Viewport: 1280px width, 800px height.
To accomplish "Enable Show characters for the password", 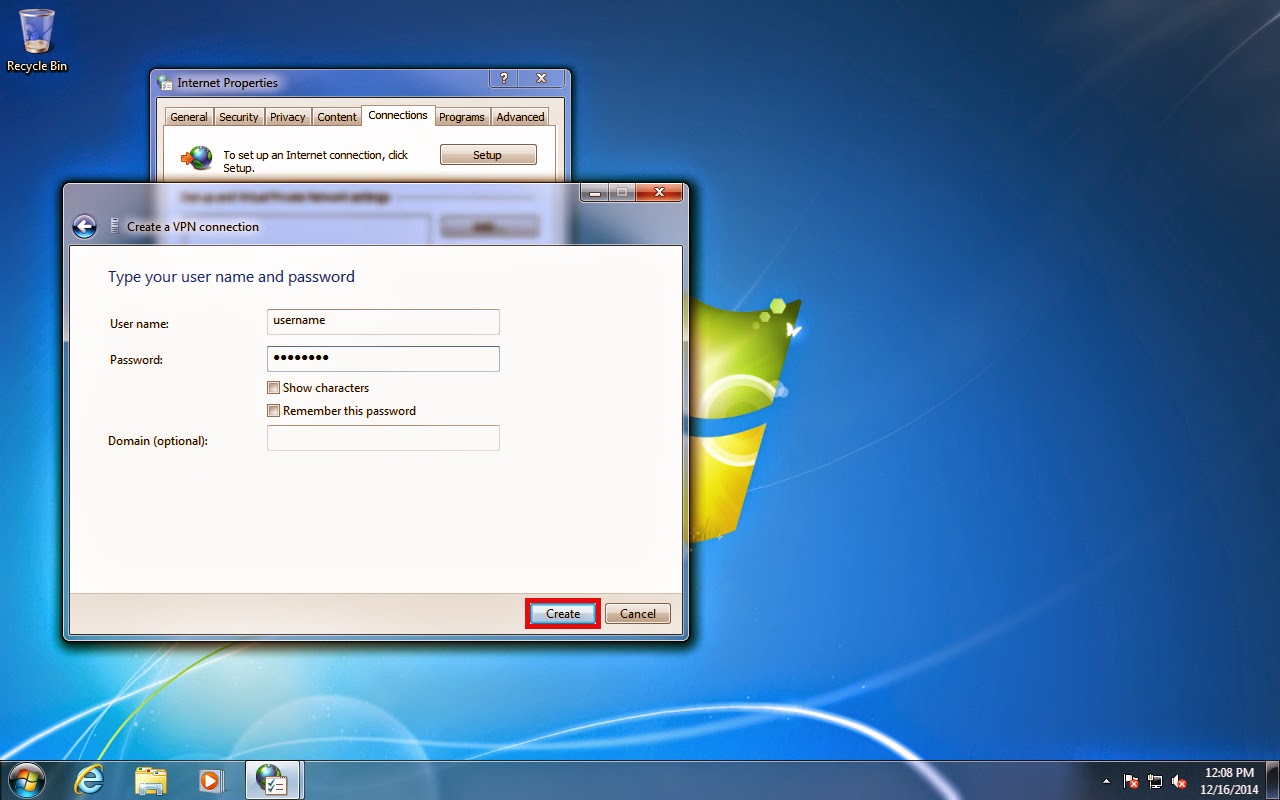I will (x=273, y=387).
